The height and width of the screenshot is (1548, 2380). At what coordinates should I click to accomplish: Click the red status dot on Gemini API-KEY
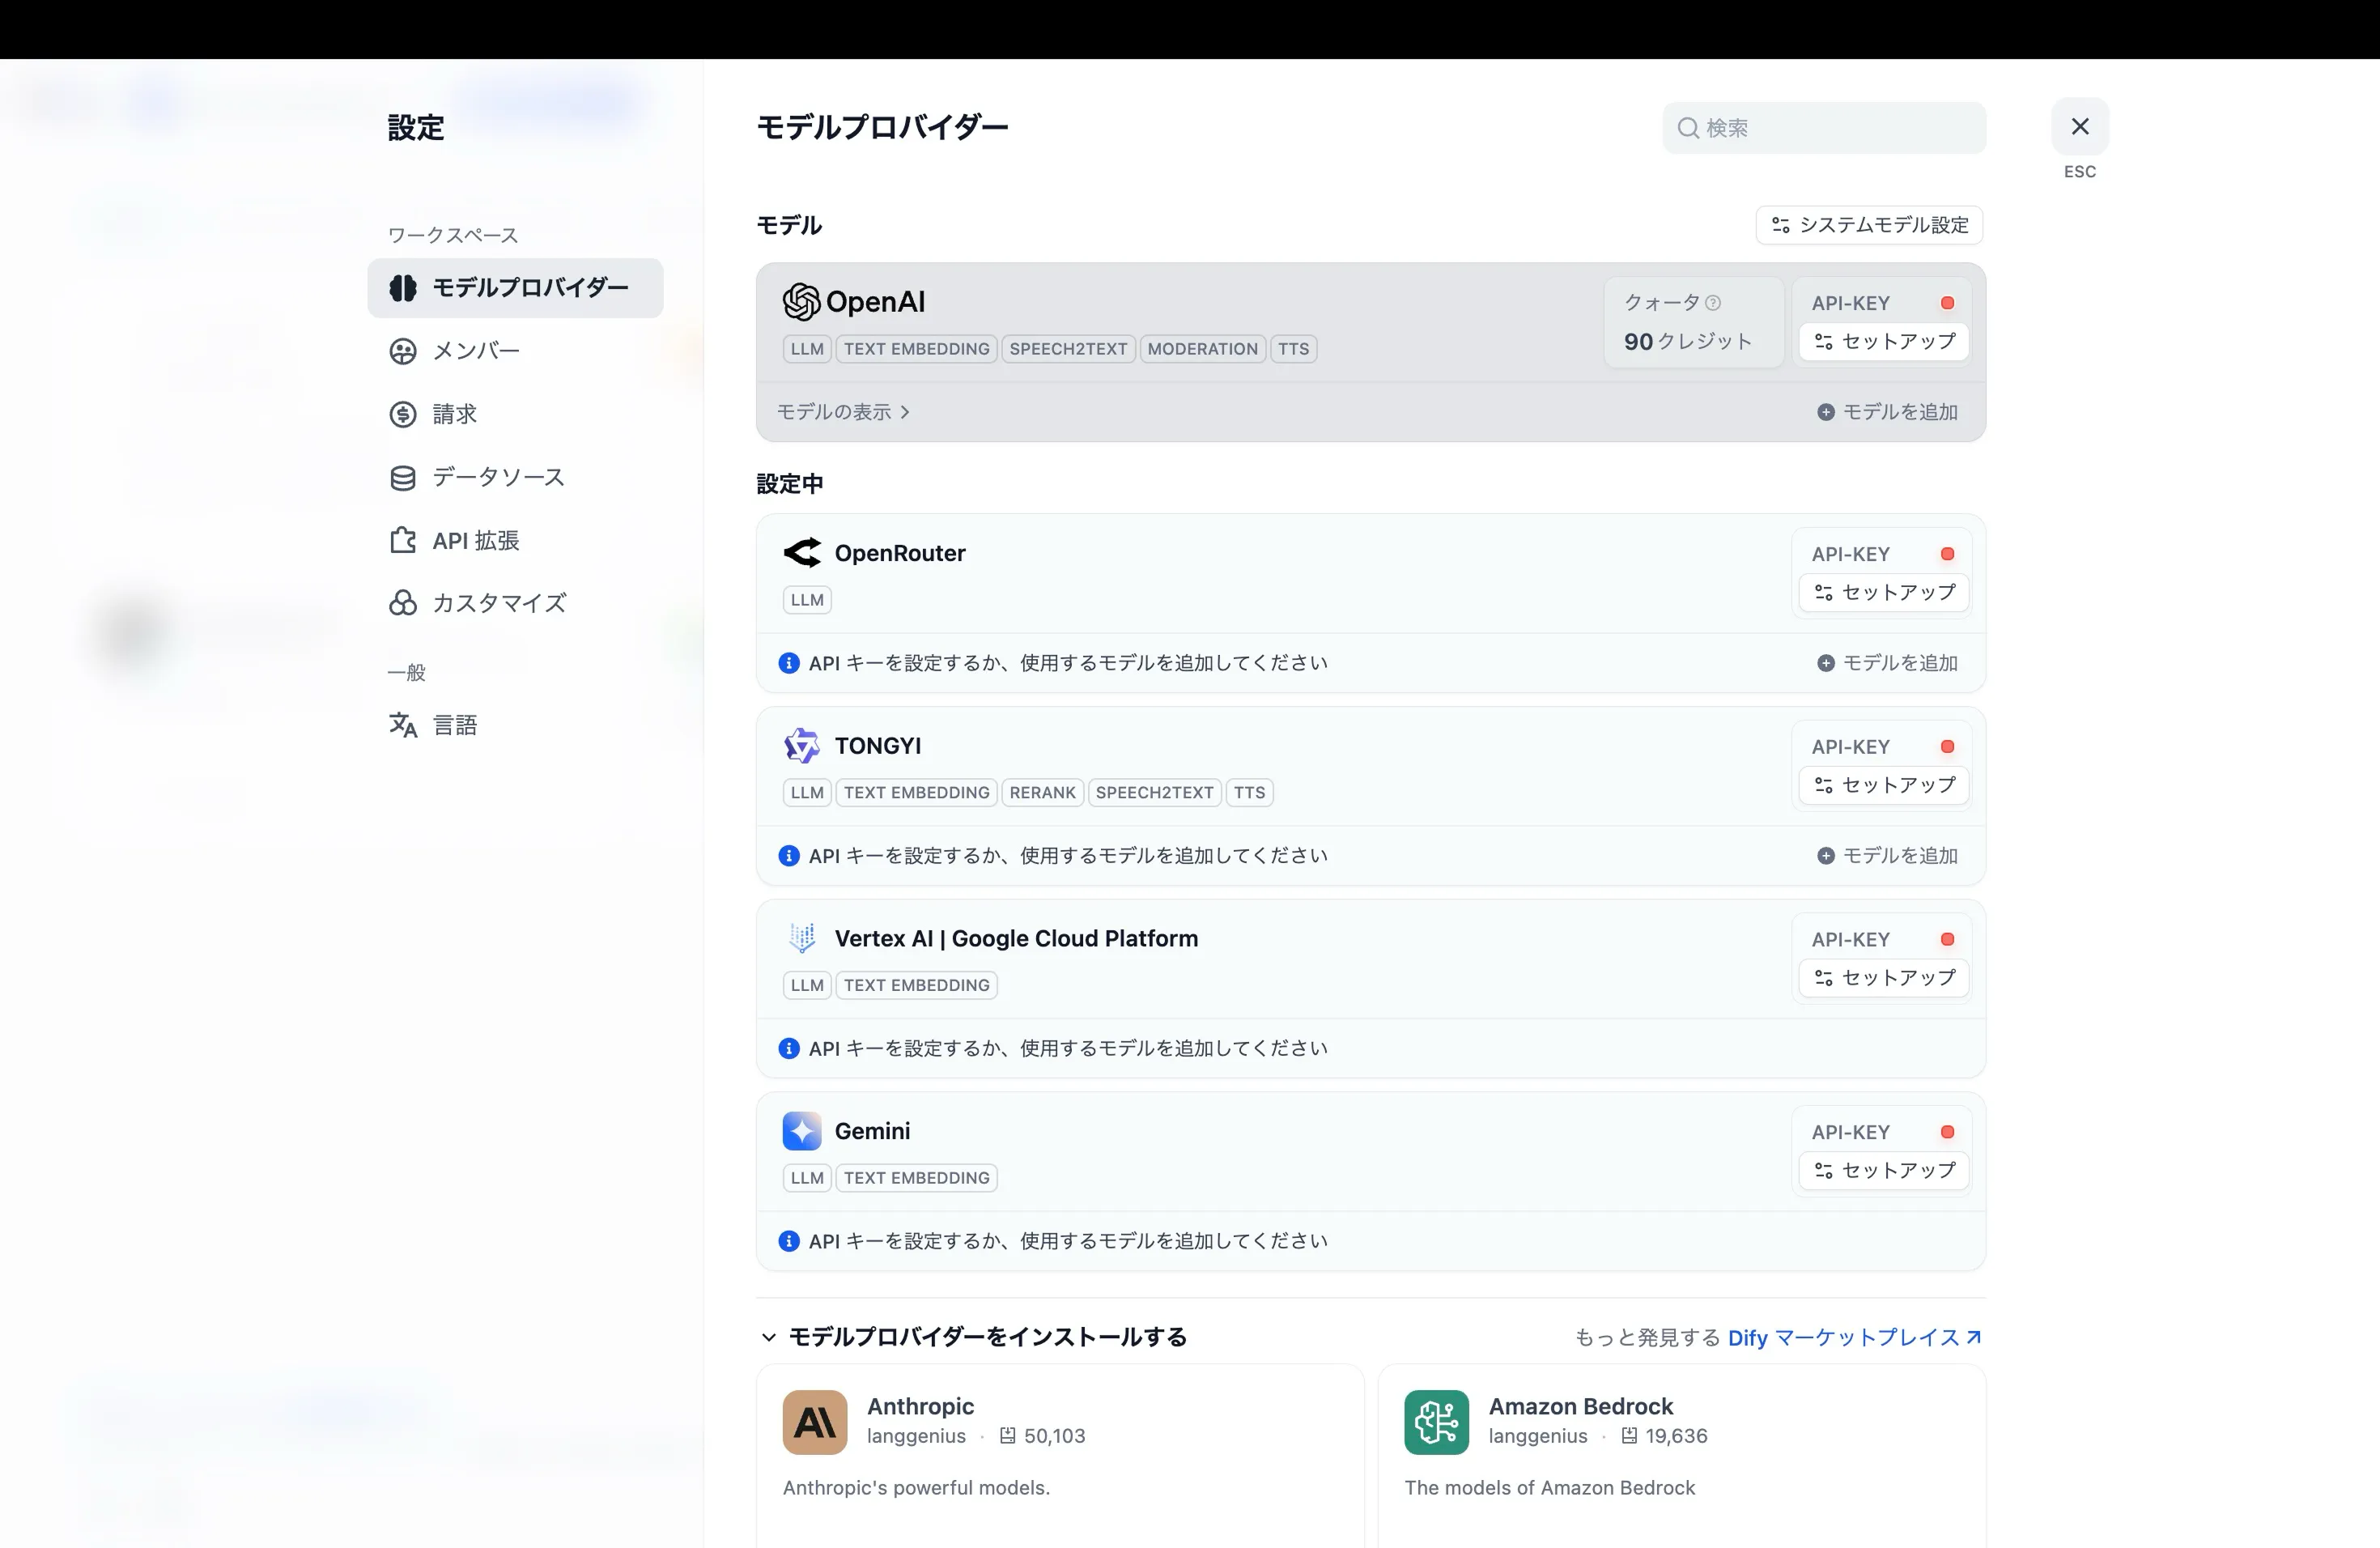pyautogui.click(x=1948, y=1132)
